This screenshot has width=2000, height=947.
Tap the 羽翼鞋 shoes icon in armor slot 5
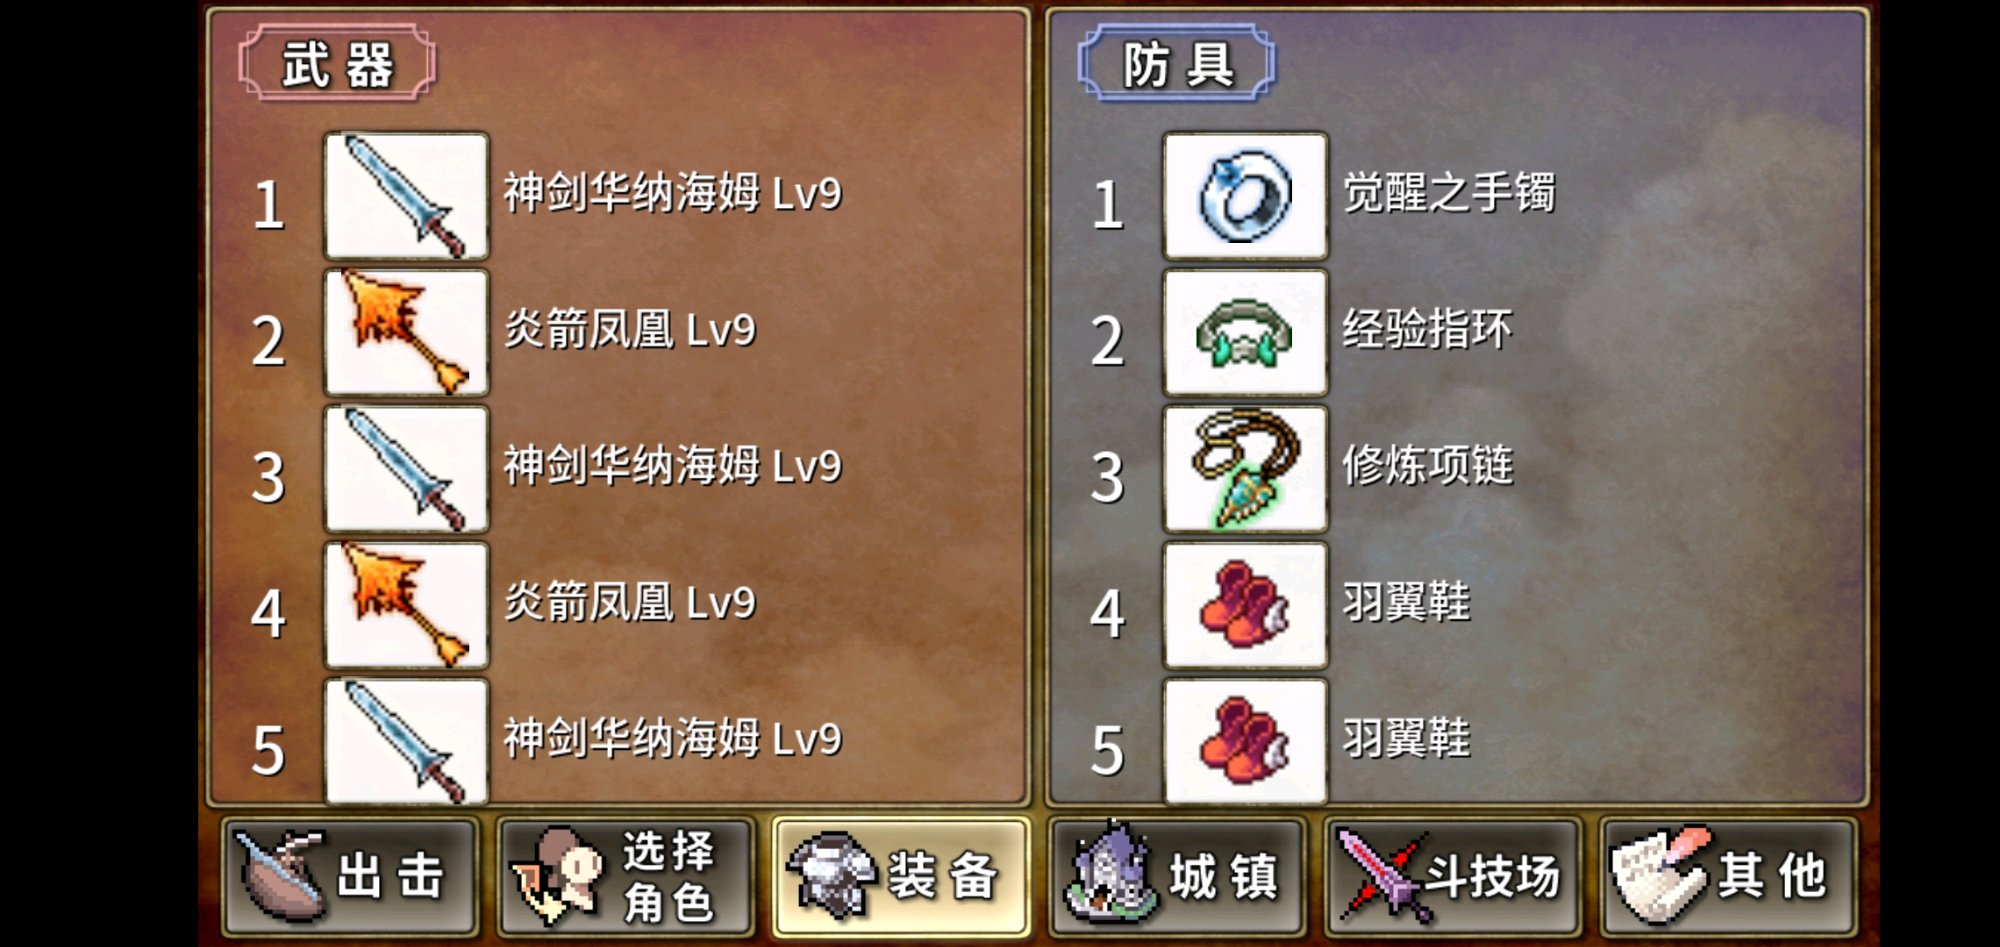pos(1245,741)
